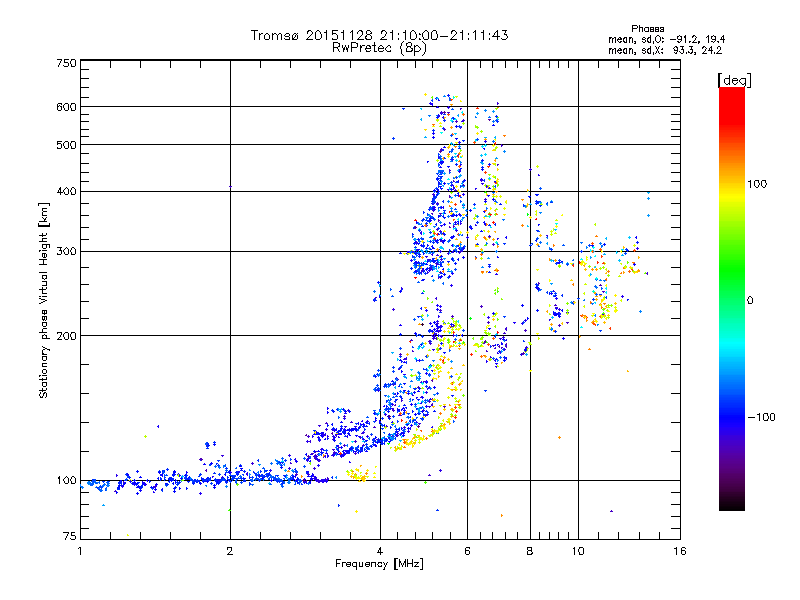Image resolution: width=800 pixels, height=600 pixels.
Task: Click the "600" tick label on the height axis
Action: click(66, 107)
